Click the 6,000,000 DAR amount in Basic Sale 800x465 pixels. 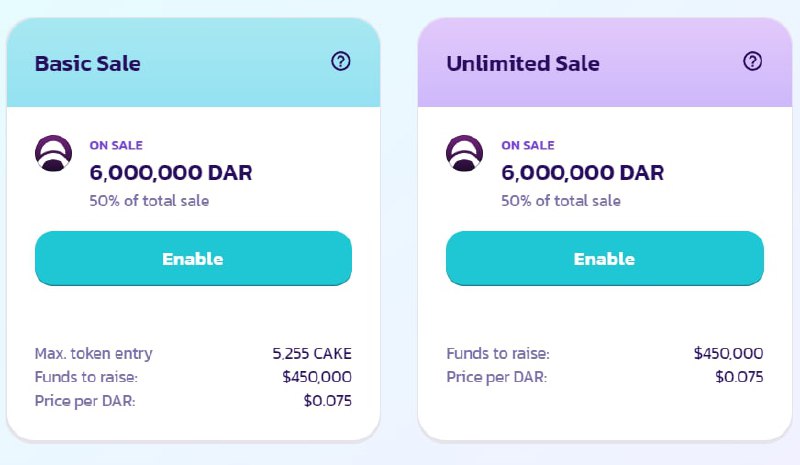(x=171, y=172)
